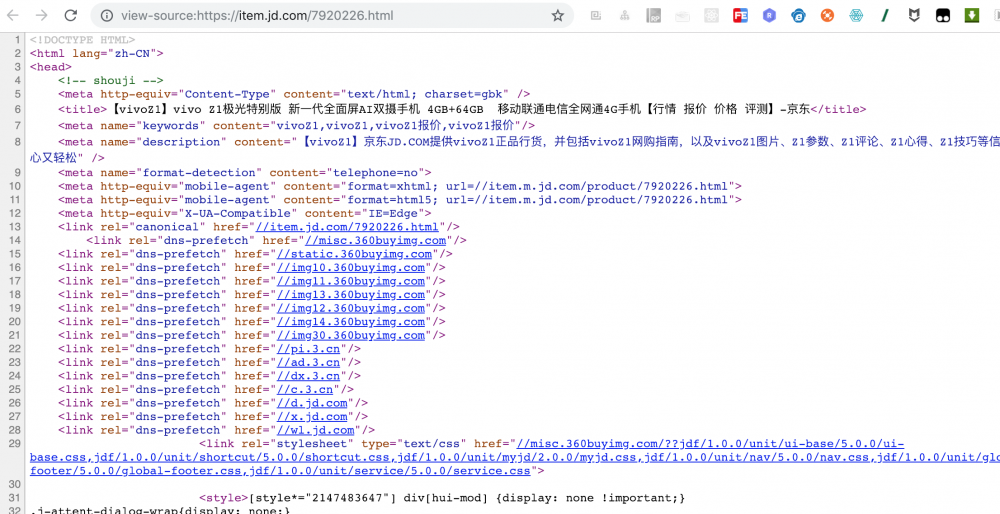Image resolution: width=1000 pixels, height=514 pixels.
Task: Open the red-blue FE helper extension
Action: pyautogui.click(x=740, y=15)
